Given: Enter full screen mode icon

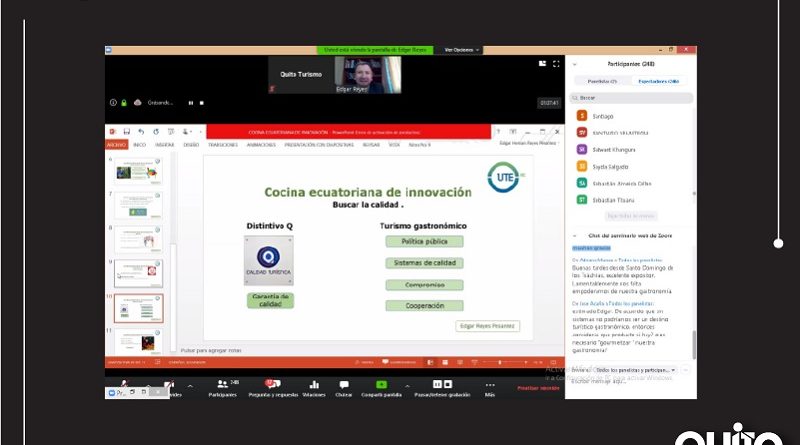Looking at the screenshot, I should [556, 64].
